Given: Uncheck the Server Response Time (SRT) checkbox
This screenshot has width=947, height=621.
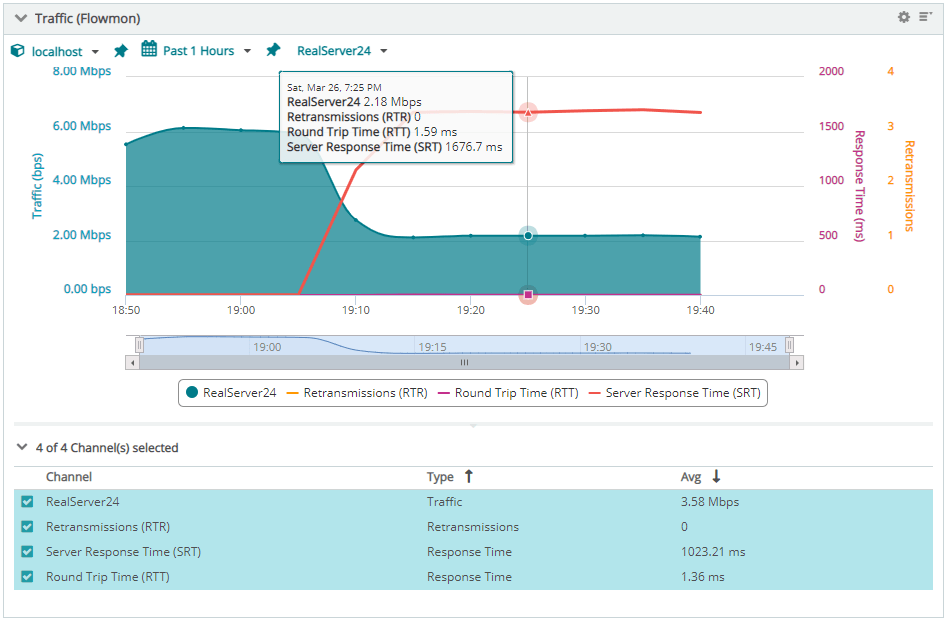Looking at the screenshot, I should [x=27, y=552].
